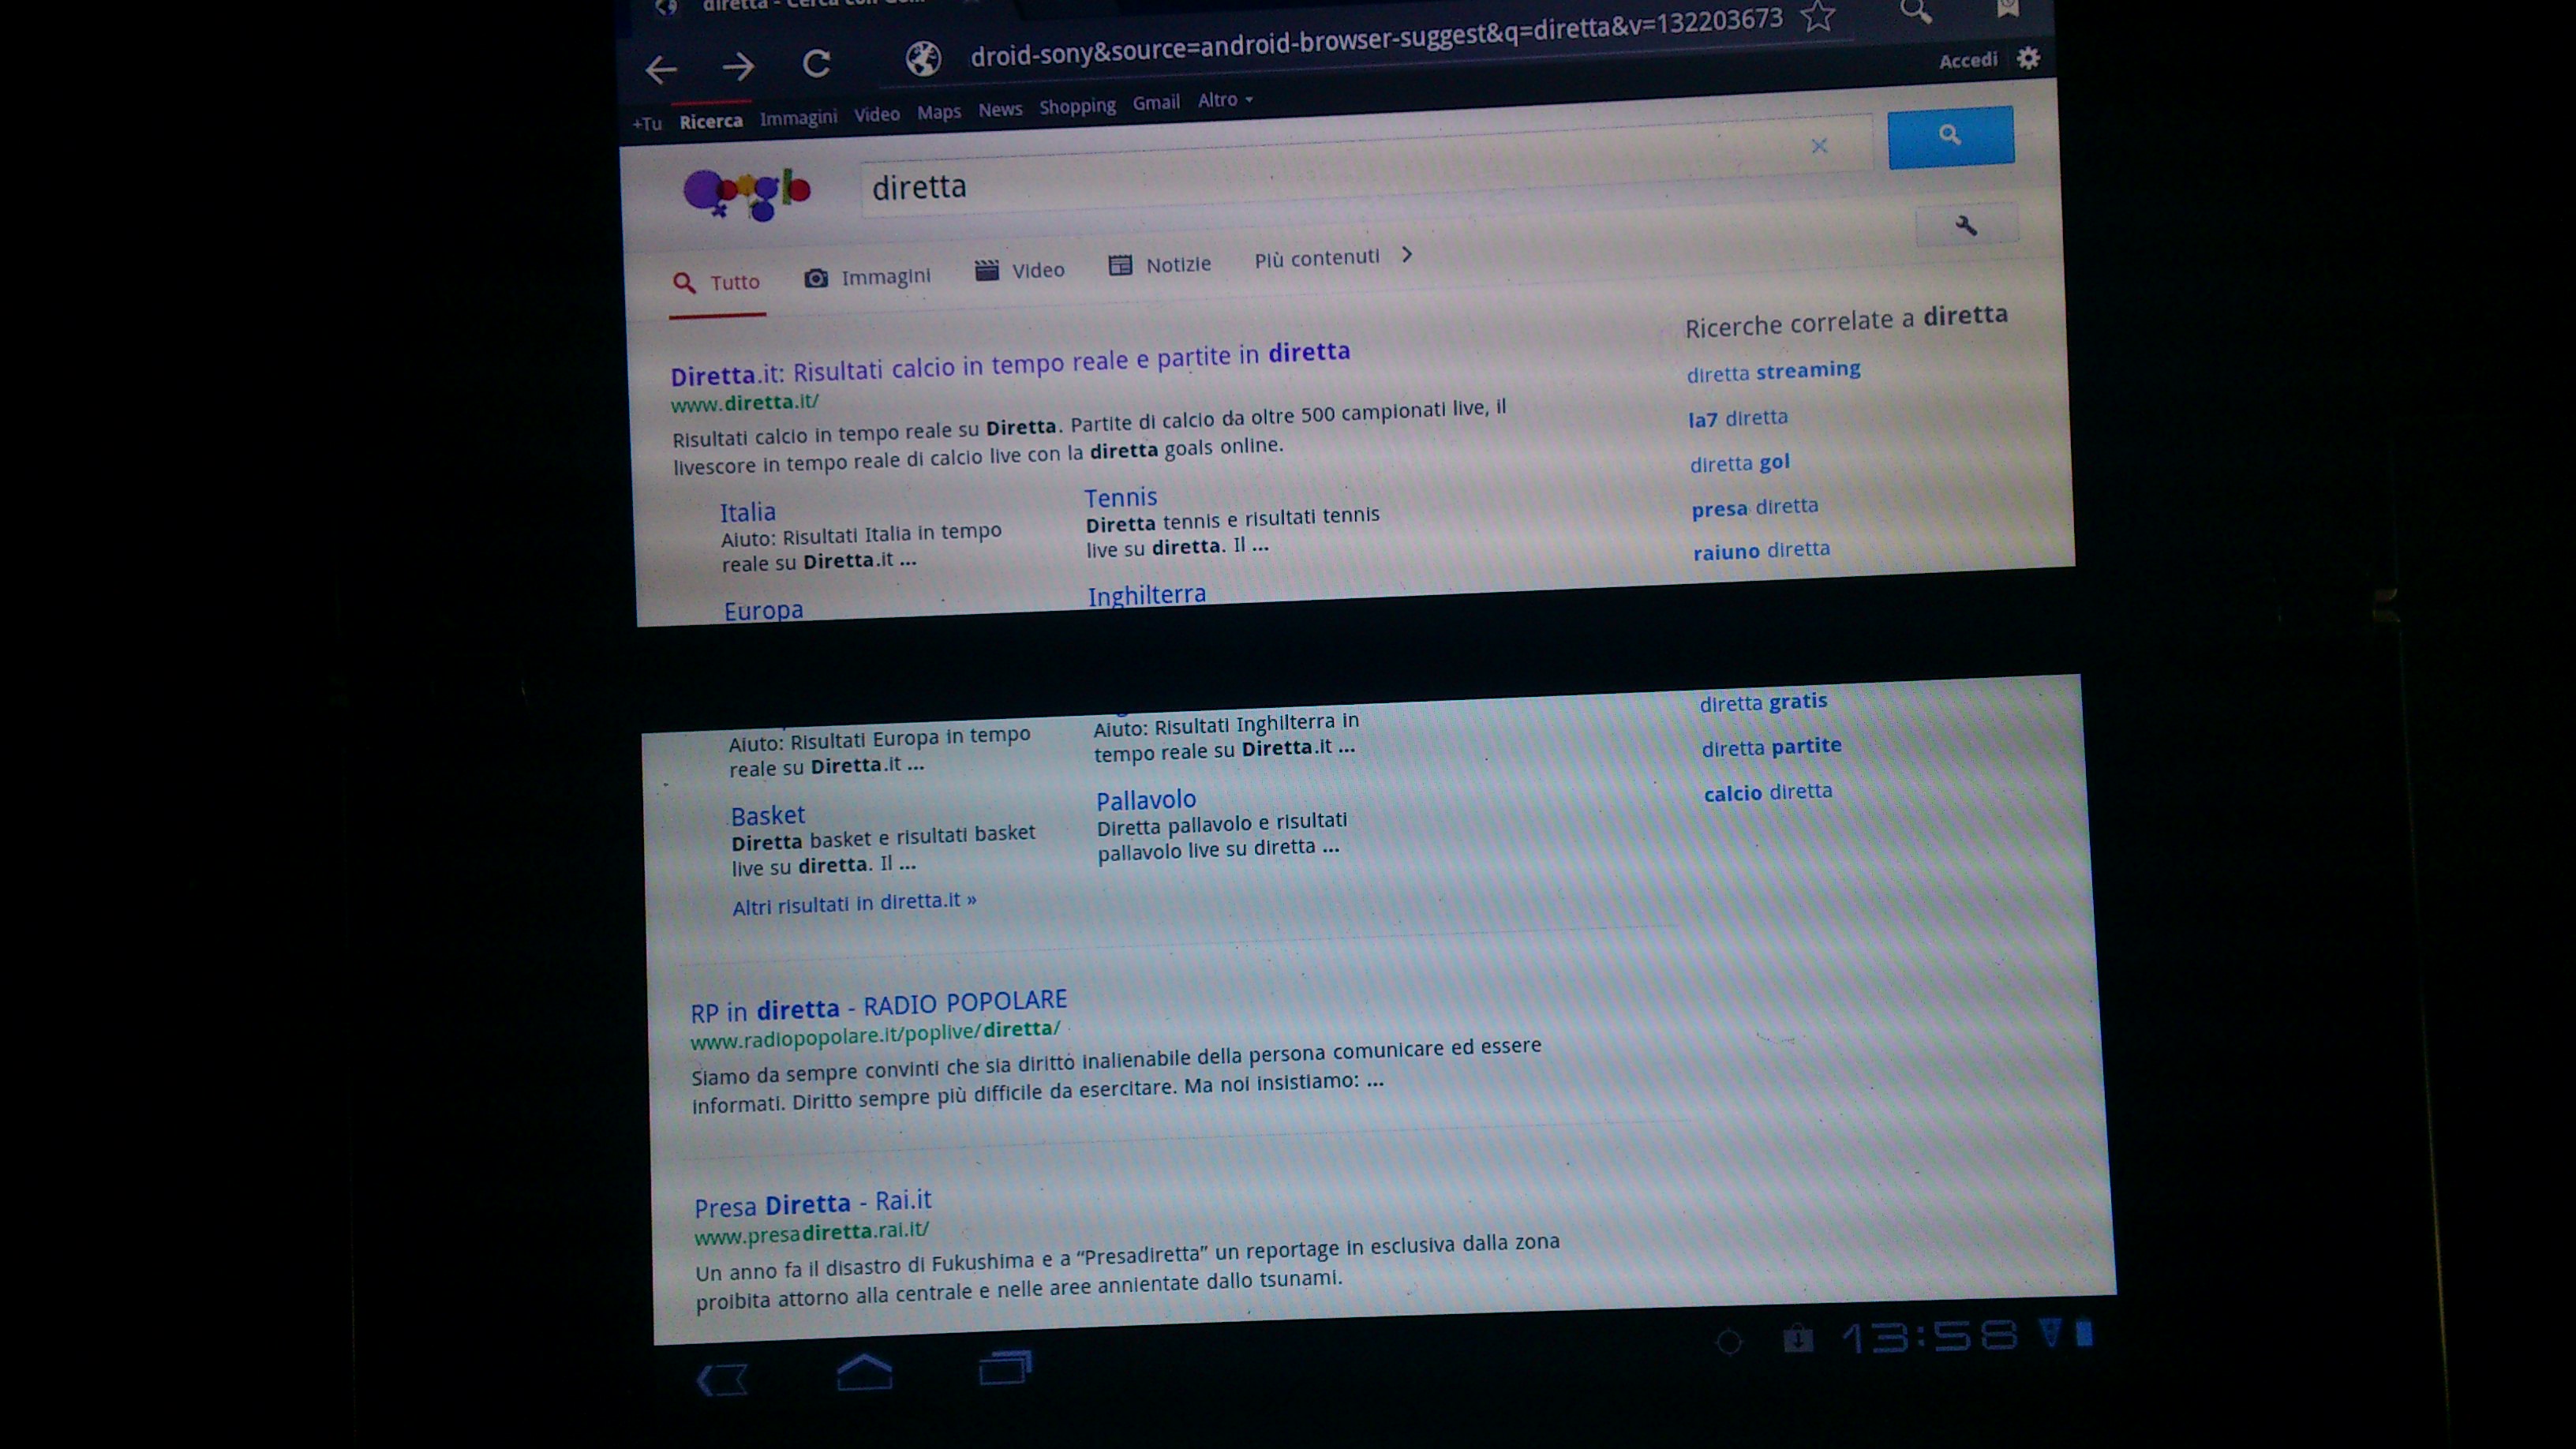Image resolution: width=2576 pixels, height=1449 pixels.
Task: Click the address bar URL field
Action: pyautogui.click(x=1376, y=38)
